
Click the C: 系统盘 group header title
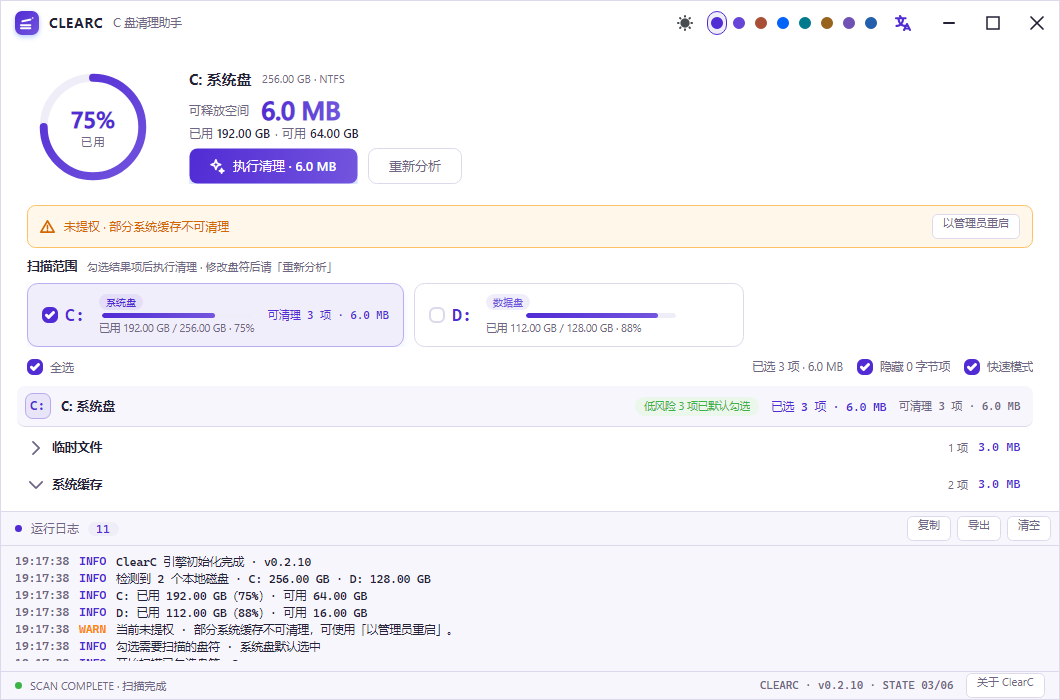point(88,406)
